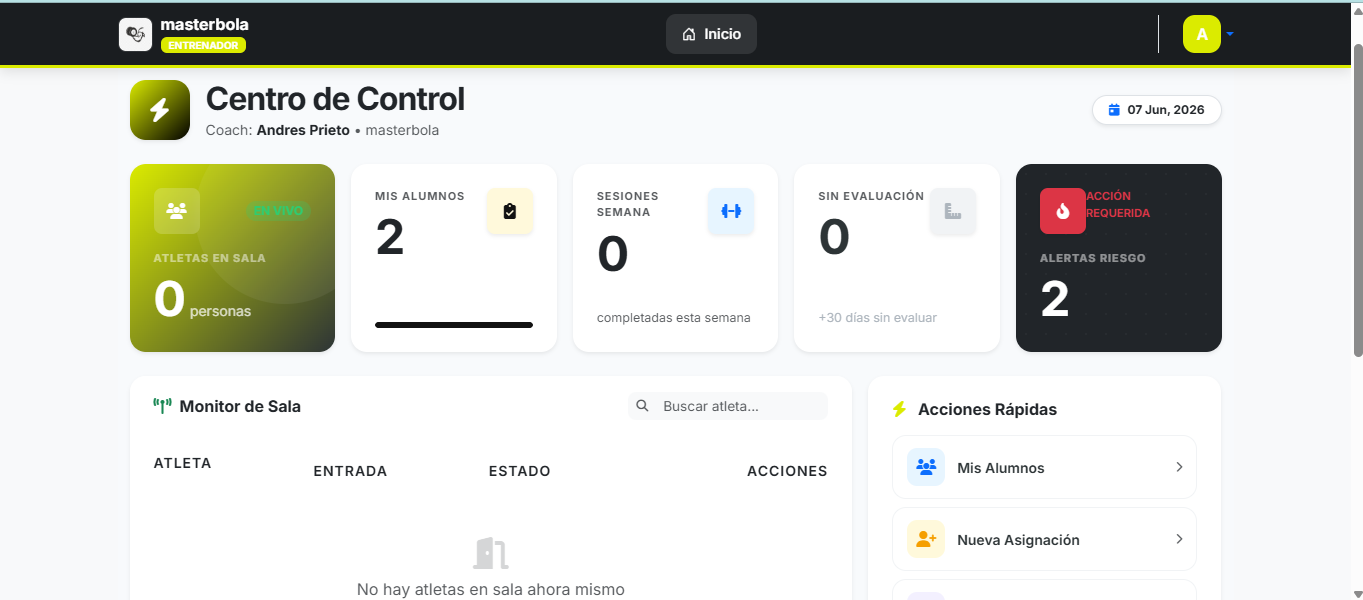The height and width of the screenshot is (600, 1363).
Task: Click the scrollbar up arrow
Action: (x=1357, y=12)
